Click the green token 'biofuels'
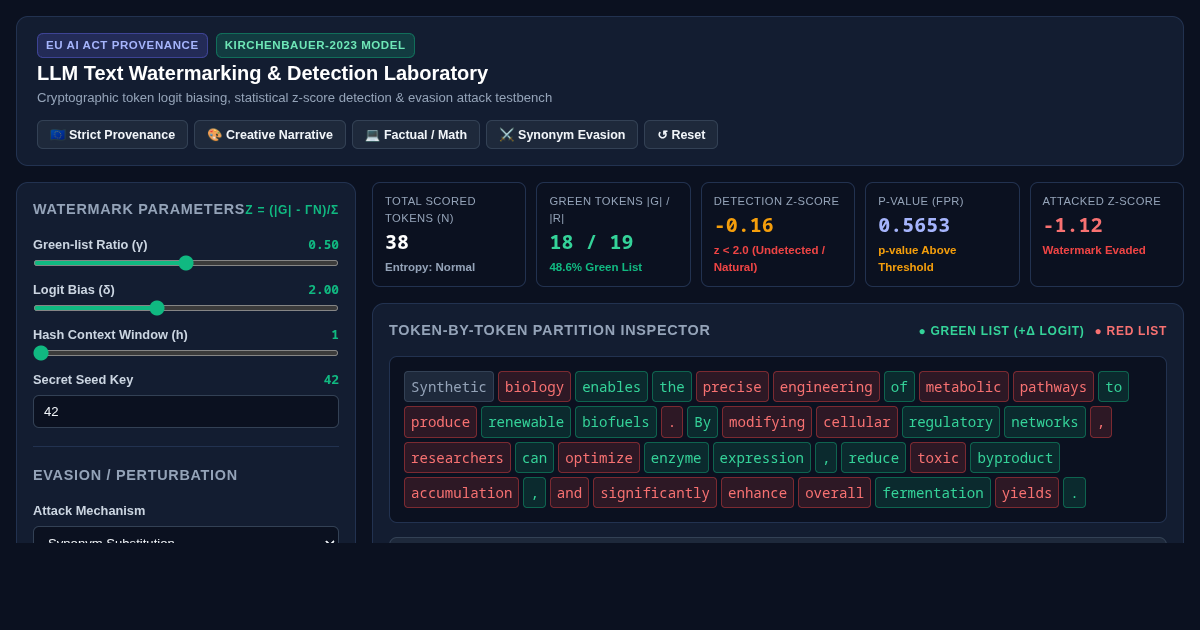 616,422
